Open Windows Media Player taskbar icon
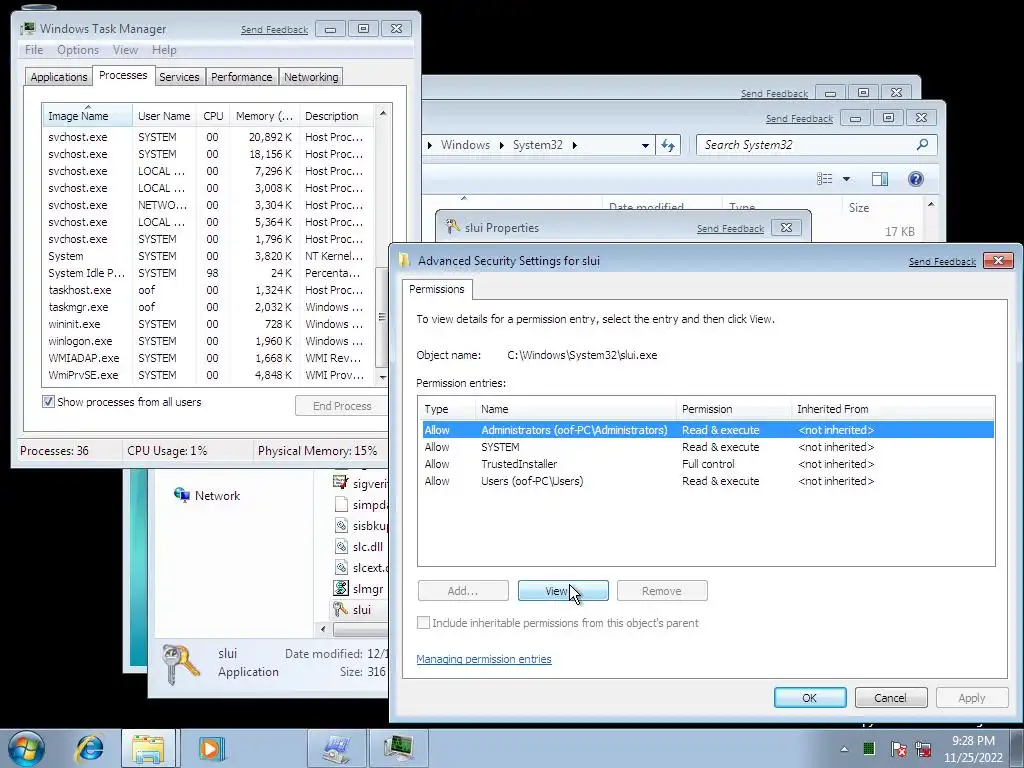 (x=211, y=748)
